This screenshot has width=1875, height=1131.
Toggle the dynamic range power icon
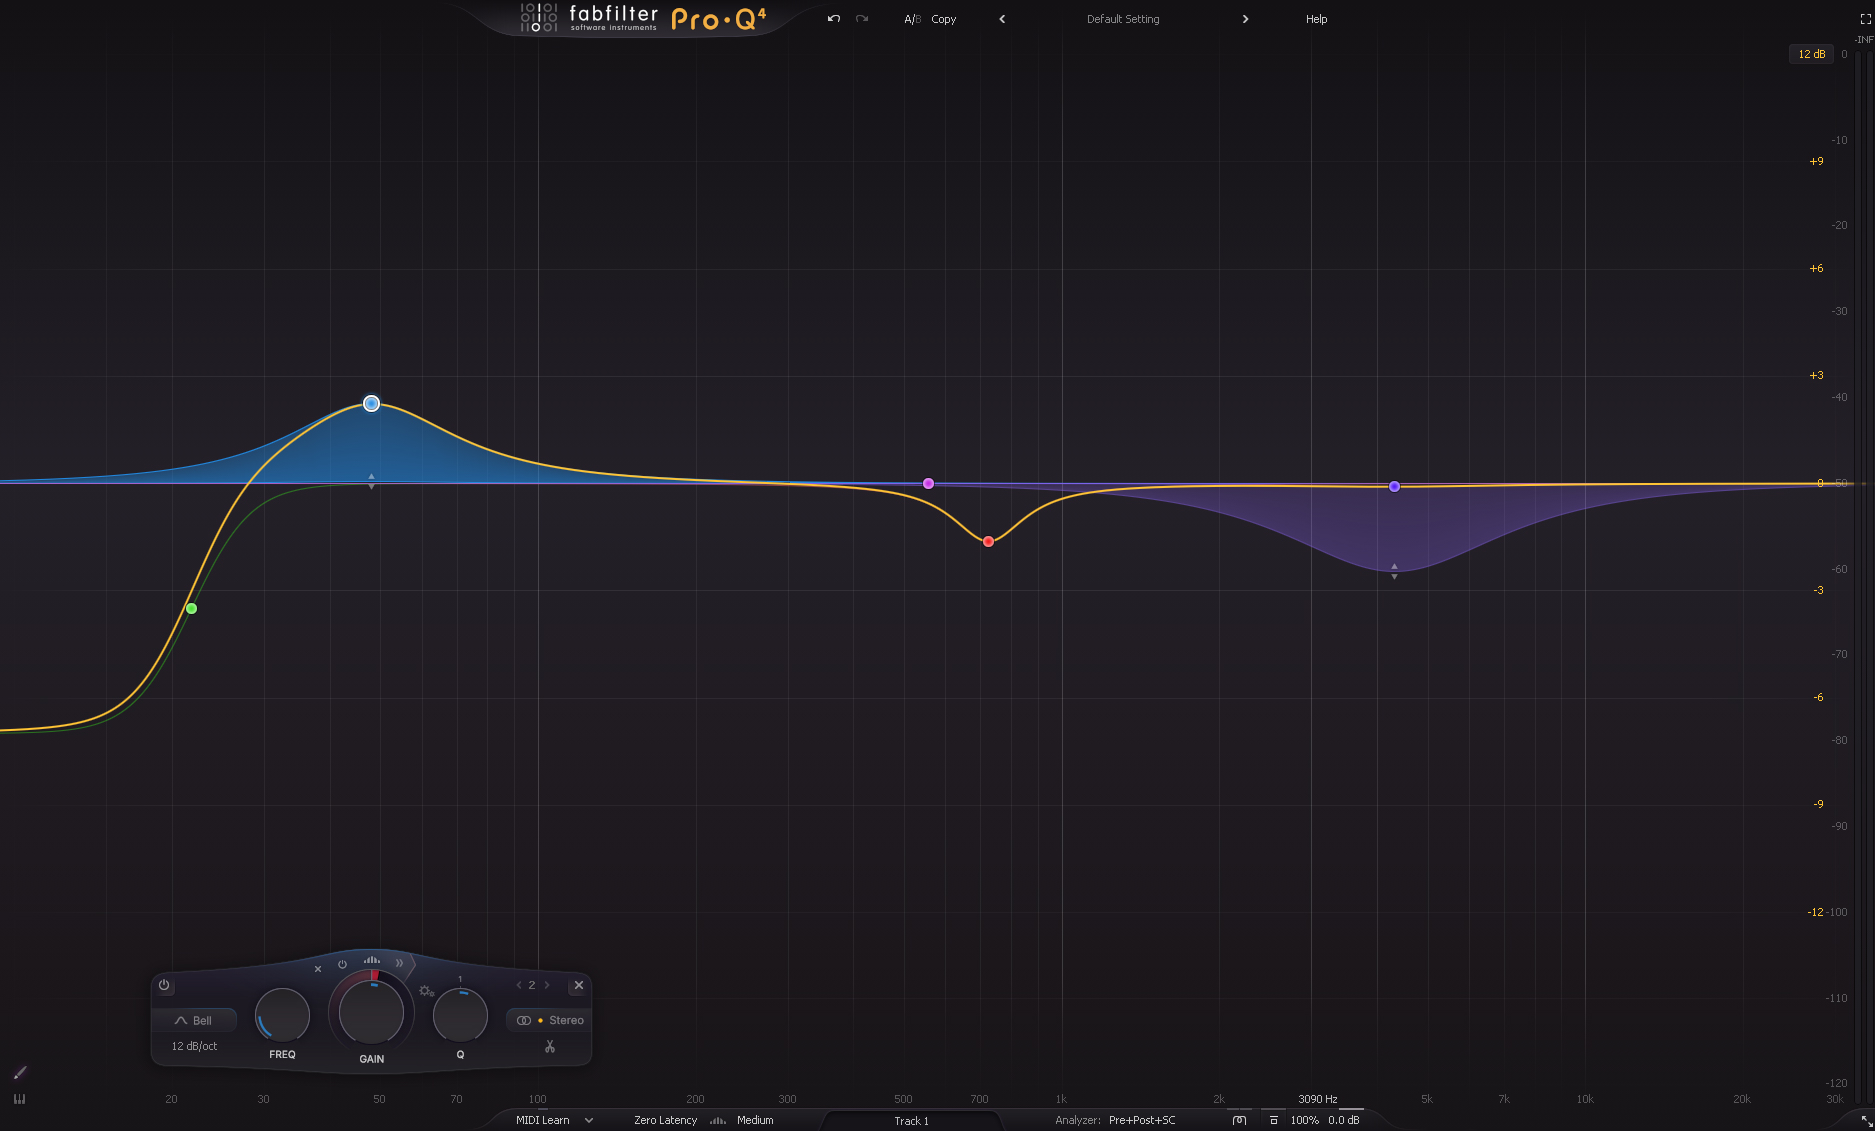pos(342,965)
